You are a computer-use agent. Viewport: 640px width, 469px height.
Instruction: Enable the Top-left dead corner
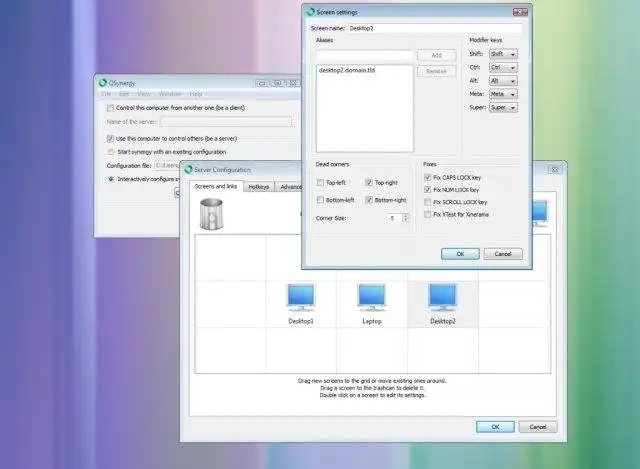point(320,182)
